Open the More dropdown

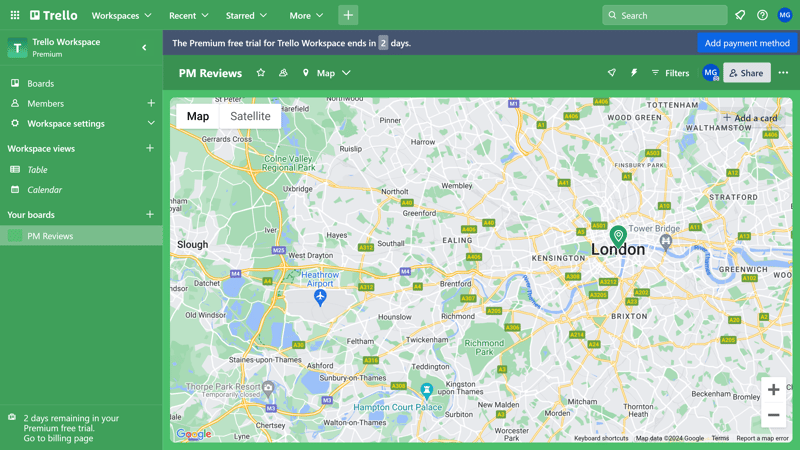click(x=306, y=15)
